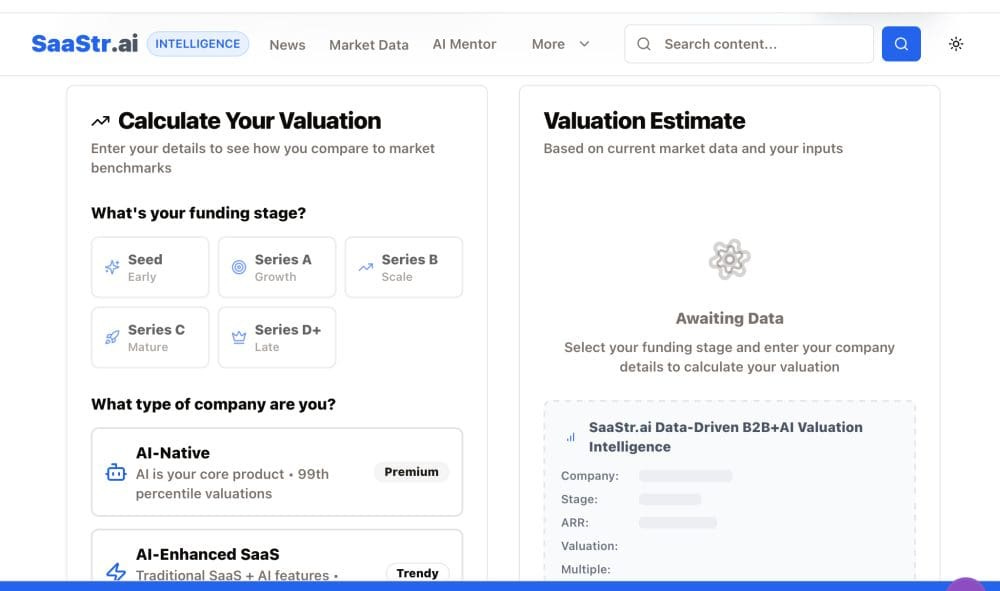
Task: Submit search with the blue button
Action: (901, 44)
